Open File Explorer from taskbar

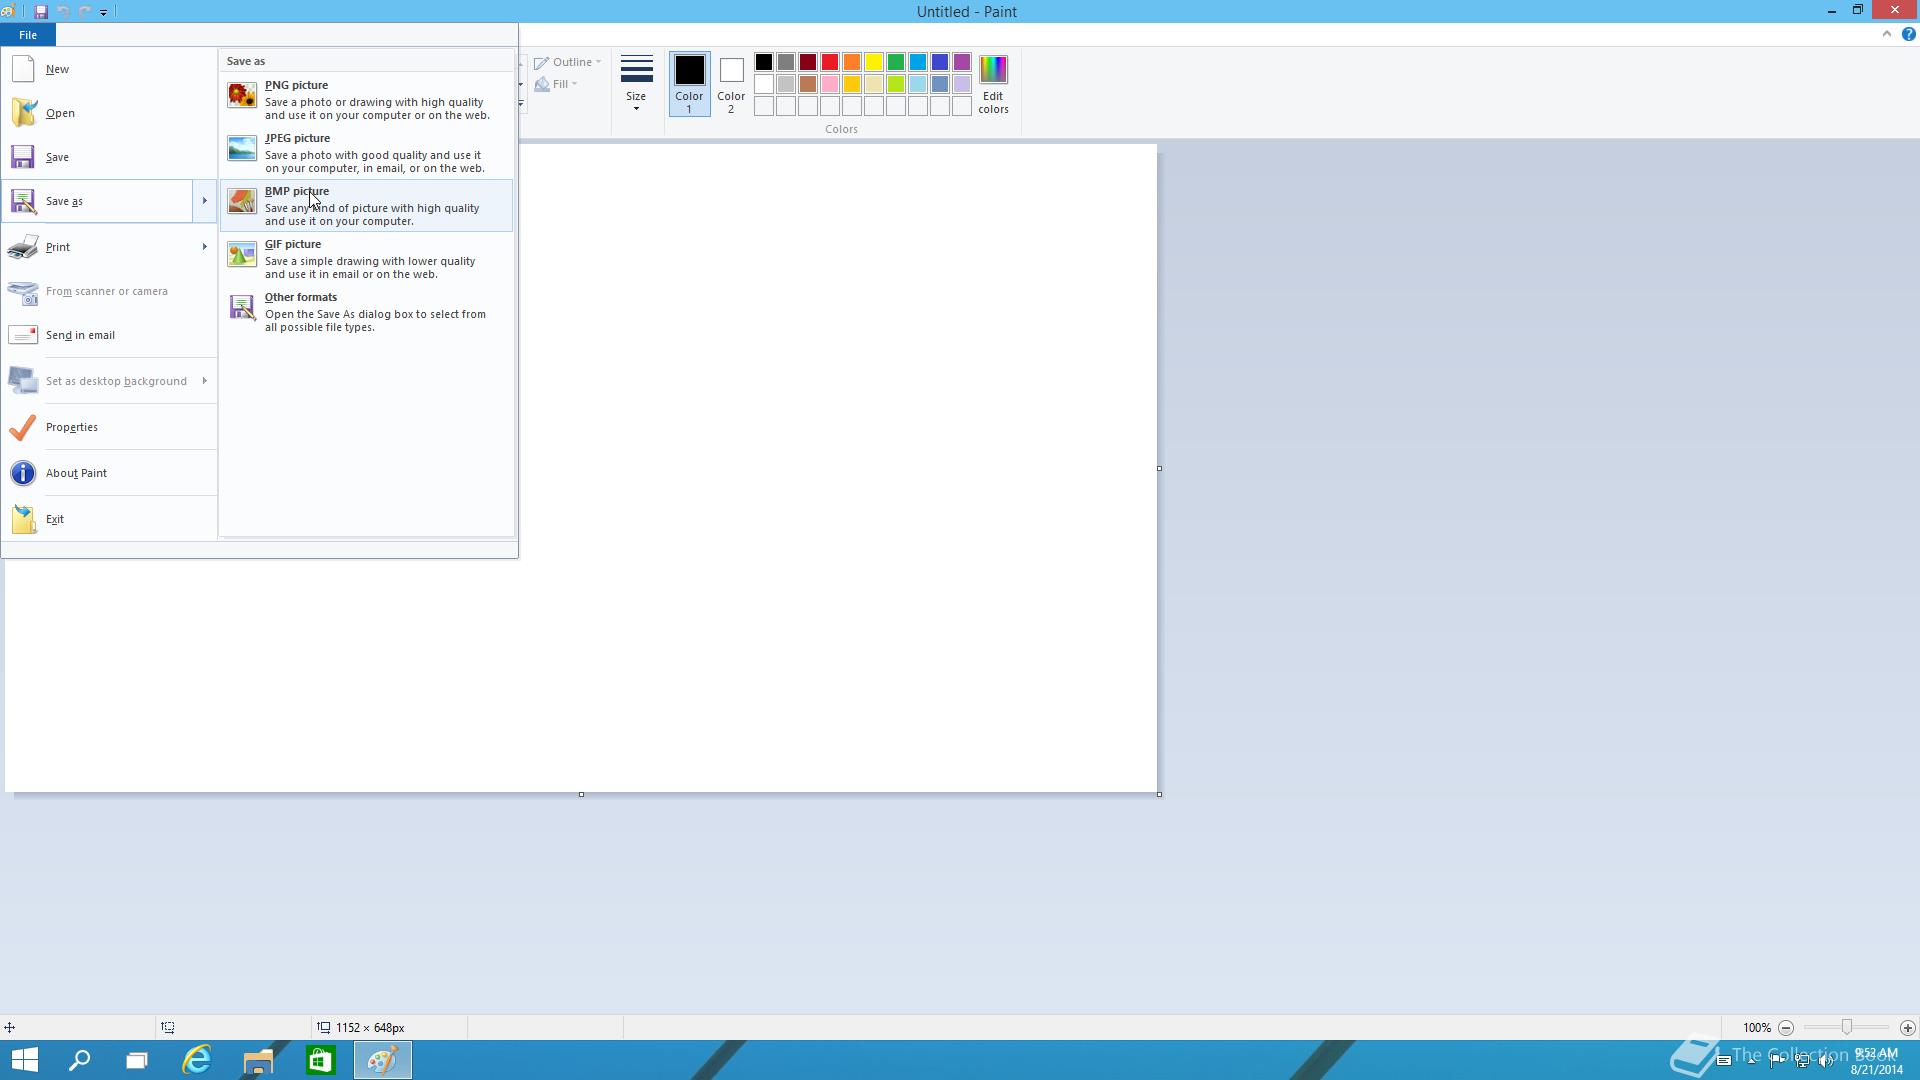coord(258,1060)
